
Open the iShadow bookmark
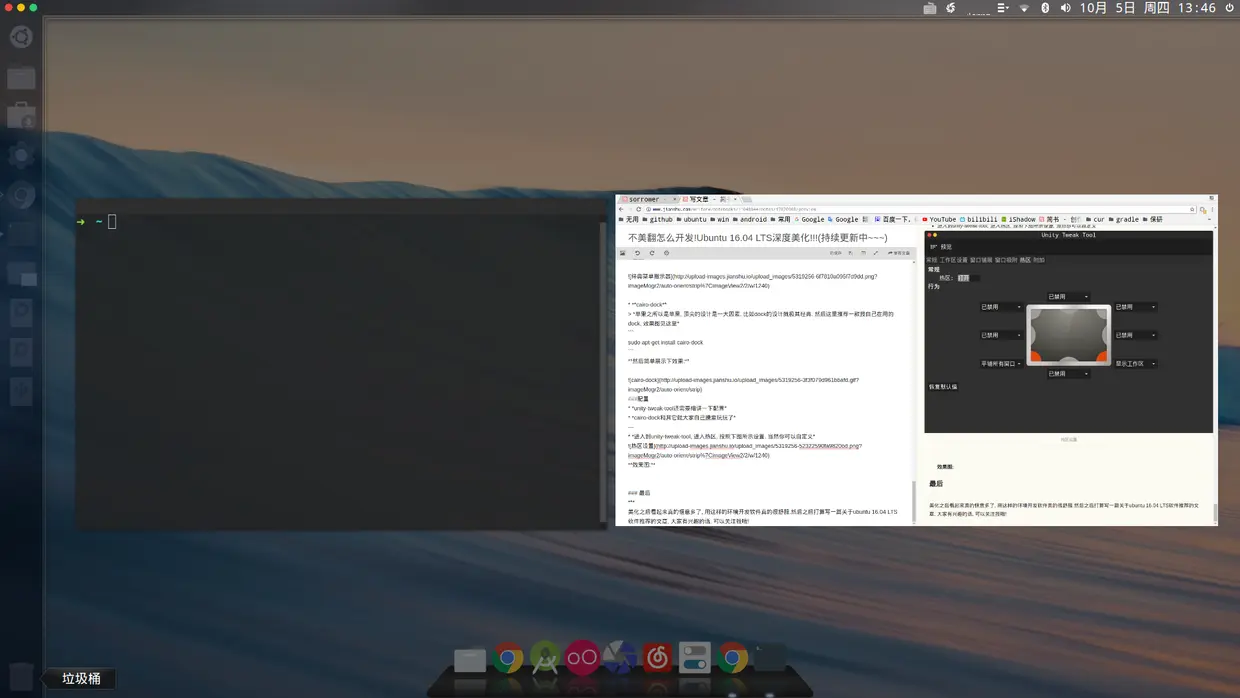tap(1020, 219)
